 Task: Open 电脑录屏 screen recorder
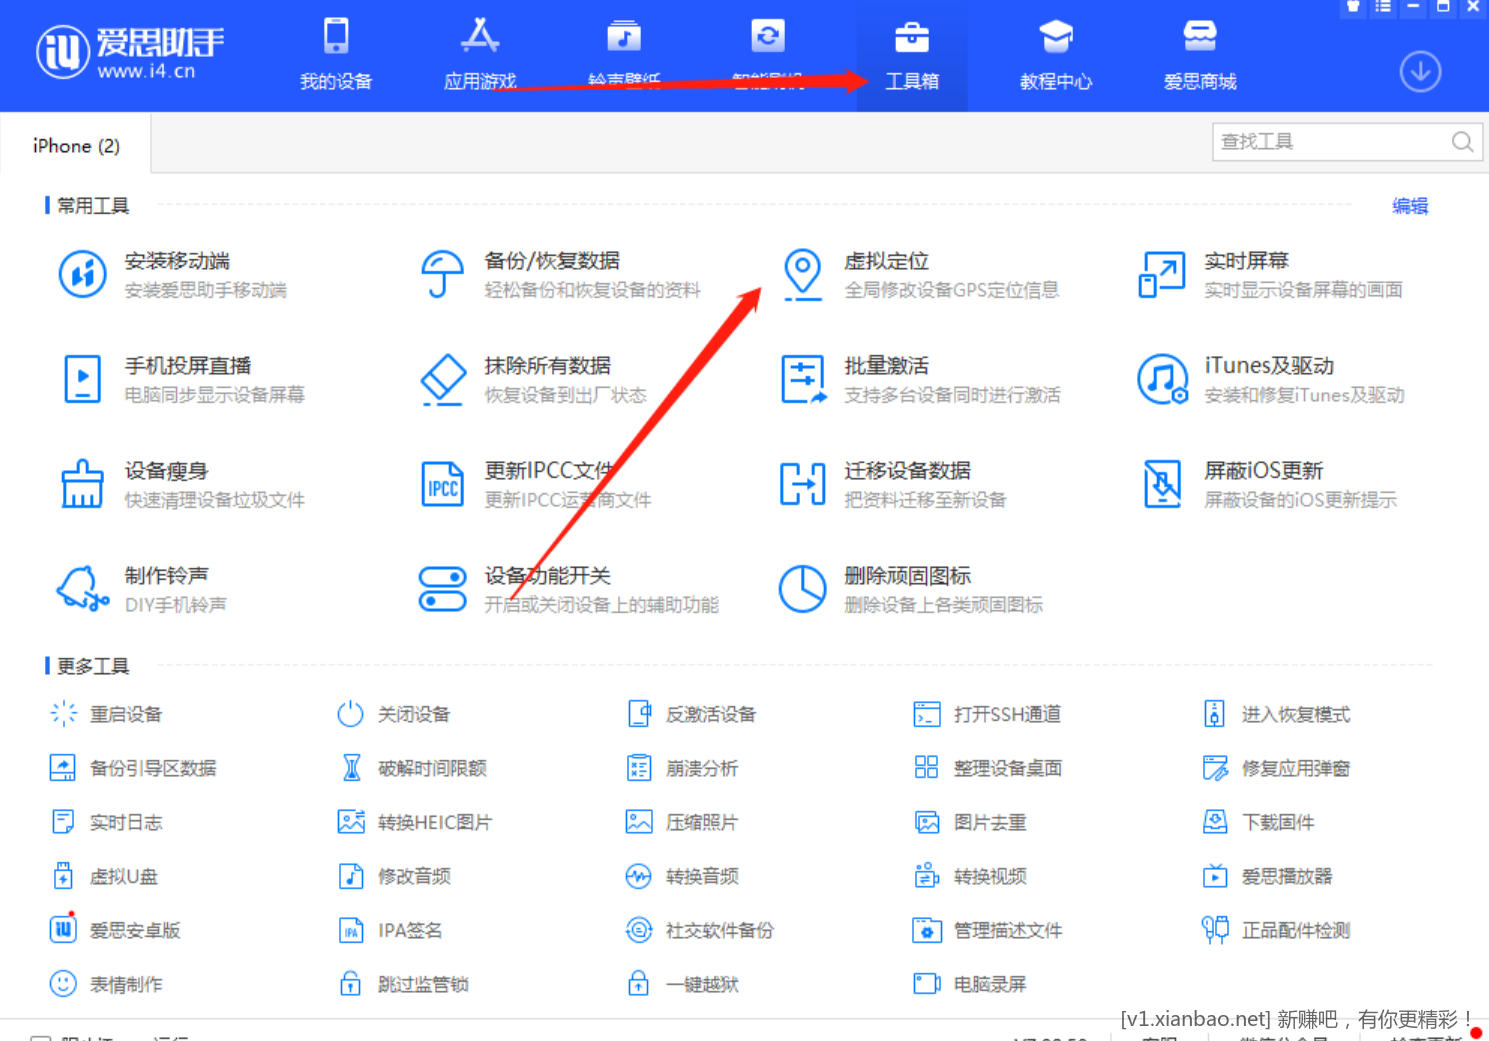pyautogui.click(x=970, y=984)
